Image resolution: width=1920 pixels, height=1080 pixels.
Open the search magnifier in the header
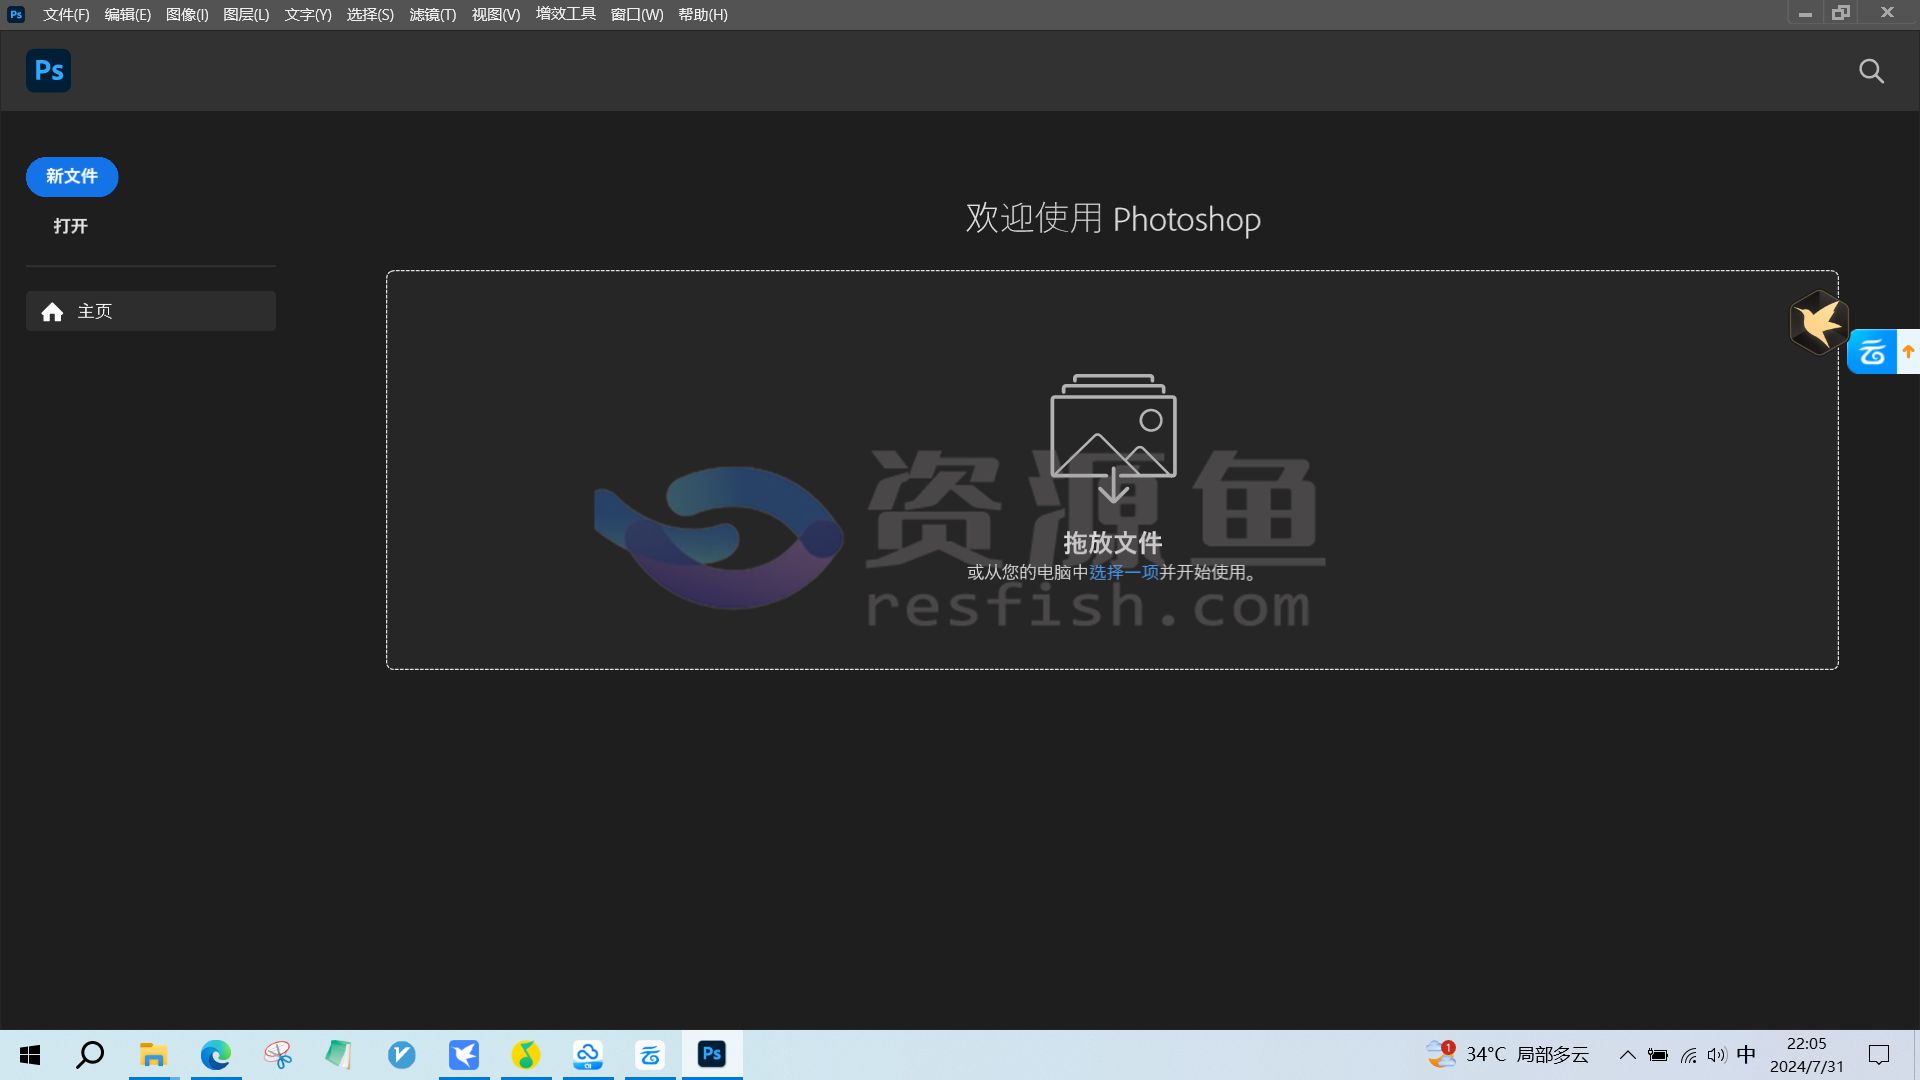click(x=1871, y=71)
